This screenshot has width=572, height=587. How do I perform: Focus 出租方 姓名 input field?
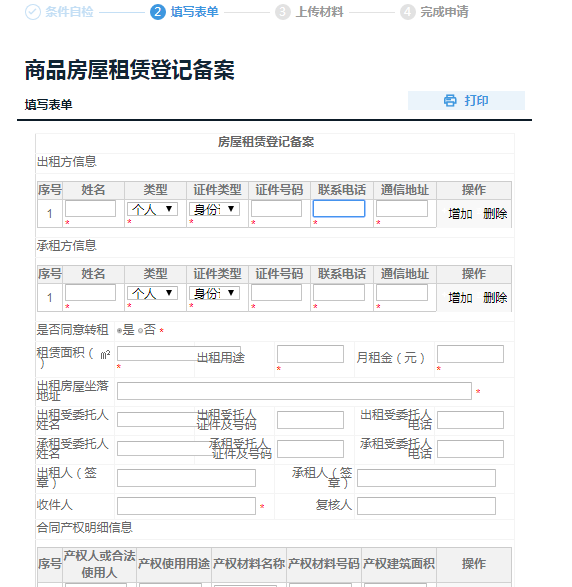[90, 209]
